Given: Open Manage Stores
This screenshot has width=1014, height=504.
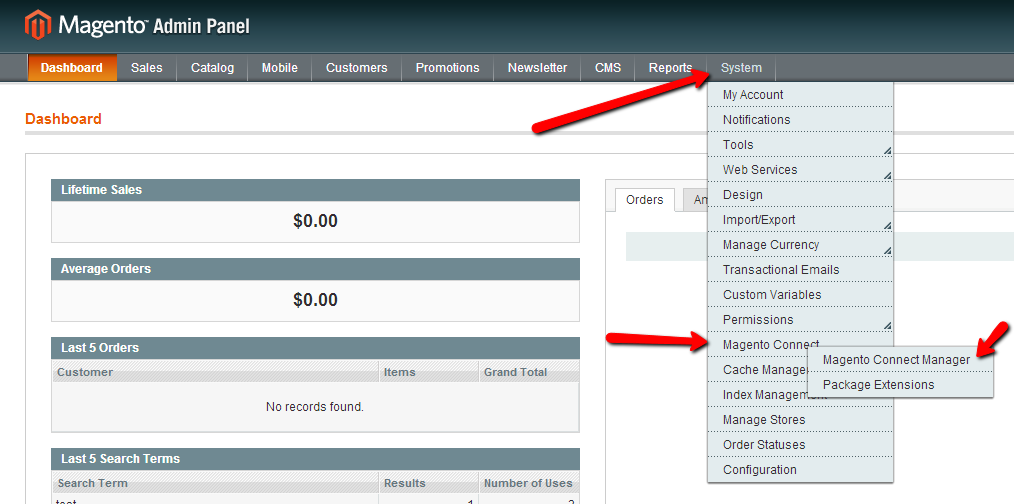Looking at the screenshot, I should (801, 420).
